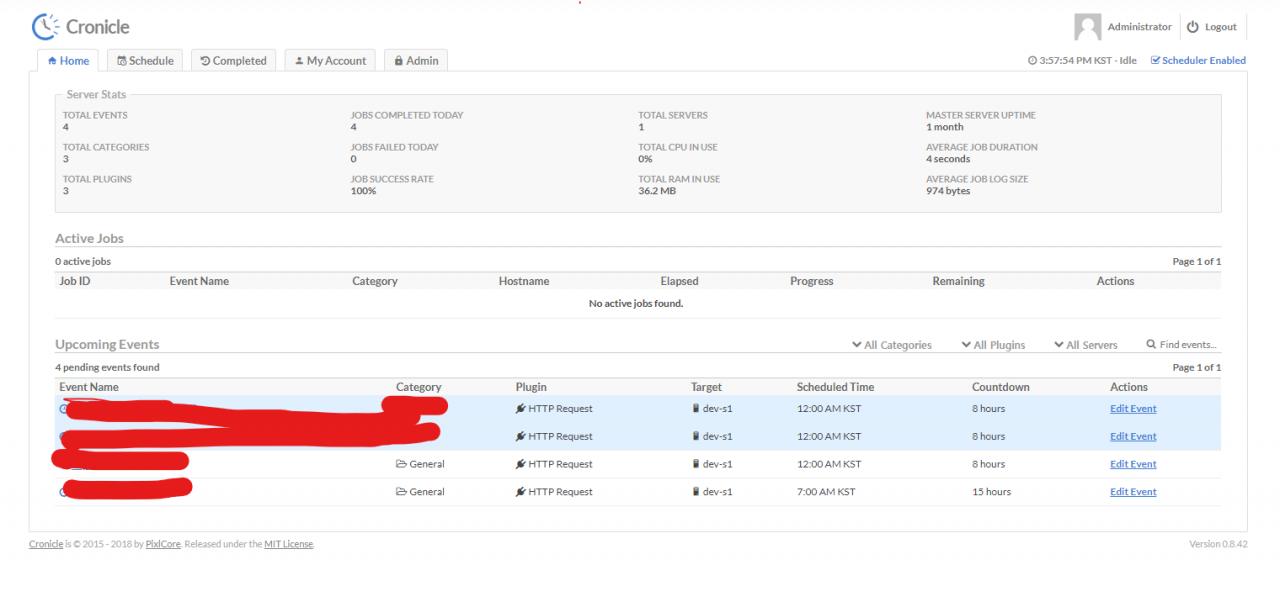Go to the My Account tab
Screen dimensions: 1280x602
pos(330,61)
